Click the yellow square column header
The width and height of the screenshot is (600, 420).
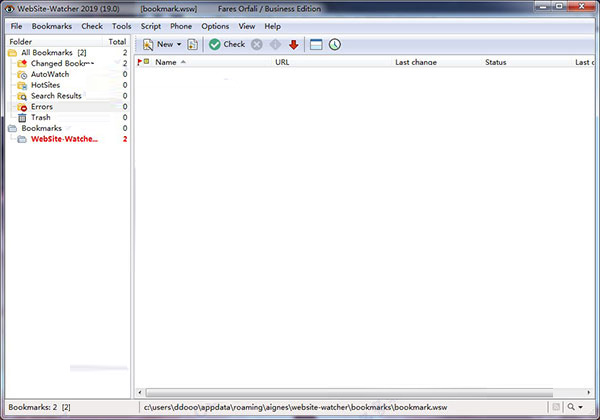[x=147, y=61]
